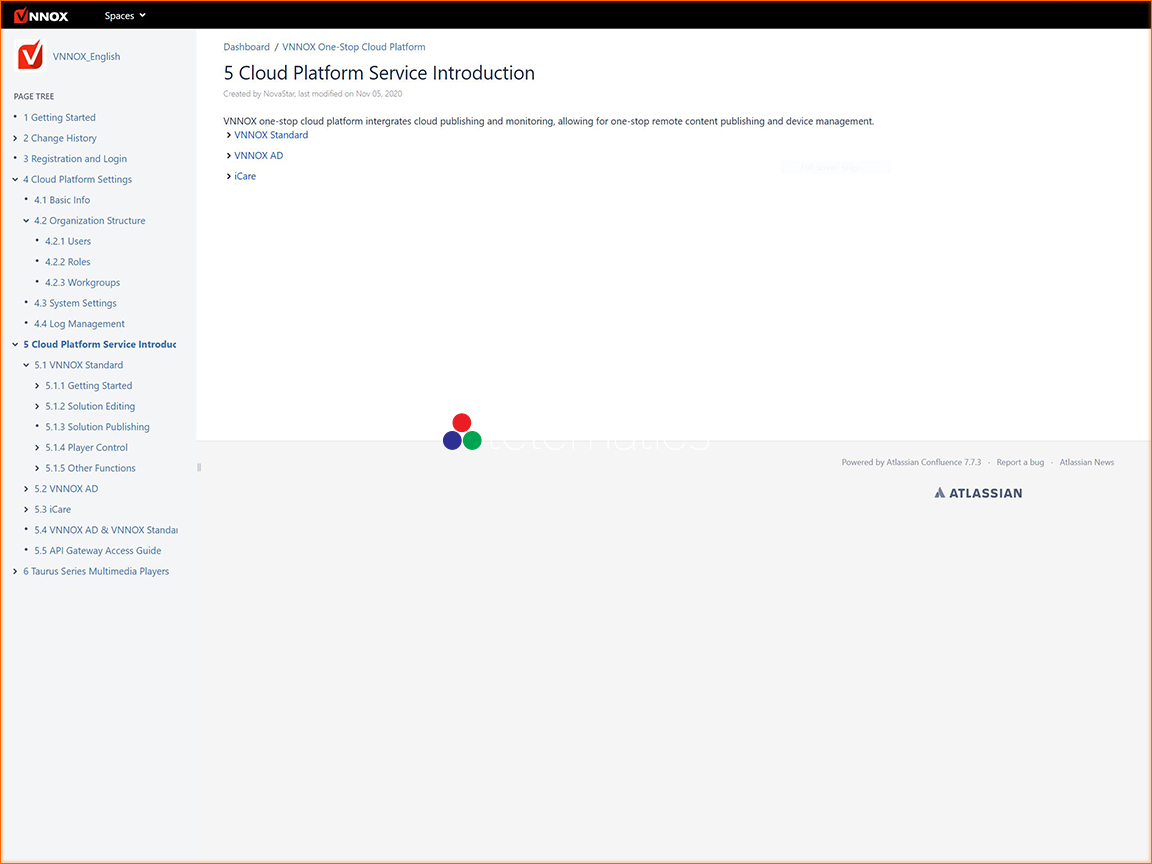The width and height of the screenshot is (1152, 864).
Task: Open 5.3 iCare in page tree
Action: [53, 509]
